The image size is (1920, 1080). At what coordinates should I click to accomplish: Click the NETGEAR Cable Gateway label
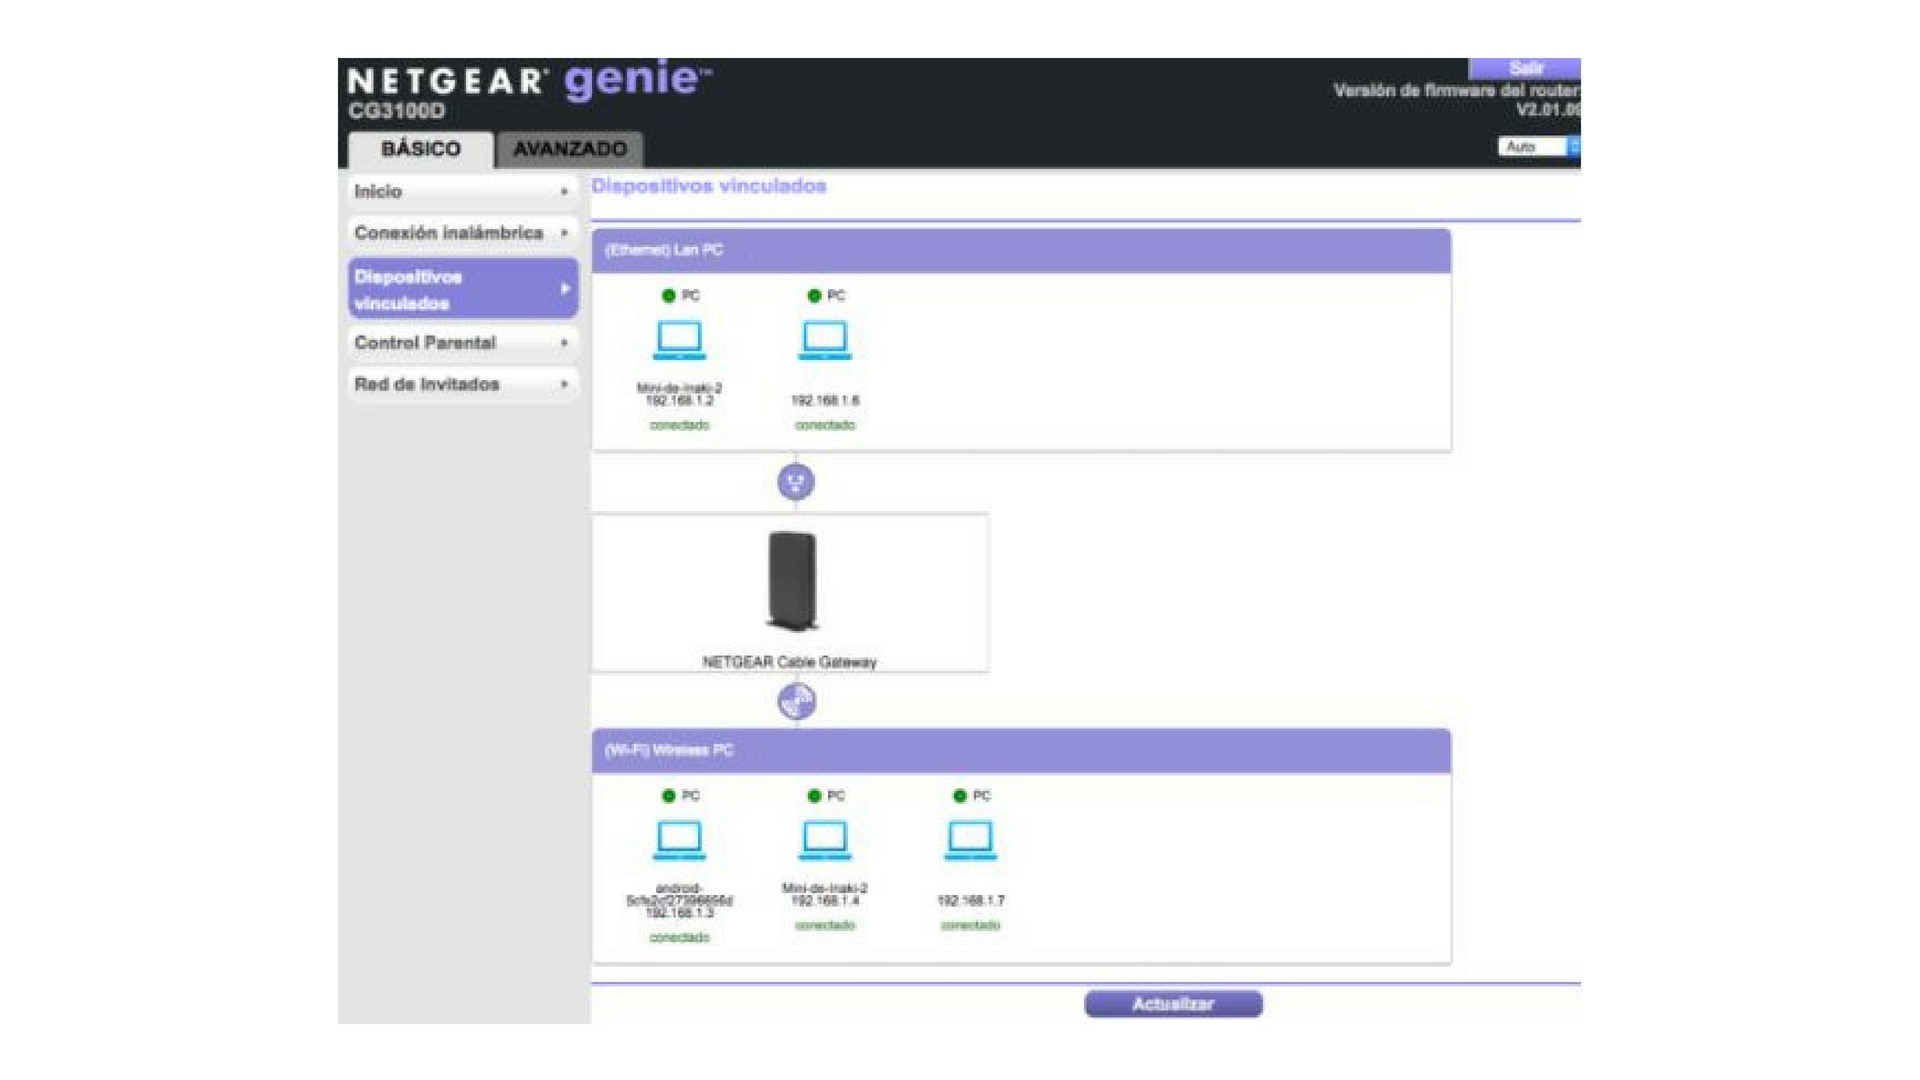click(789, 662)
